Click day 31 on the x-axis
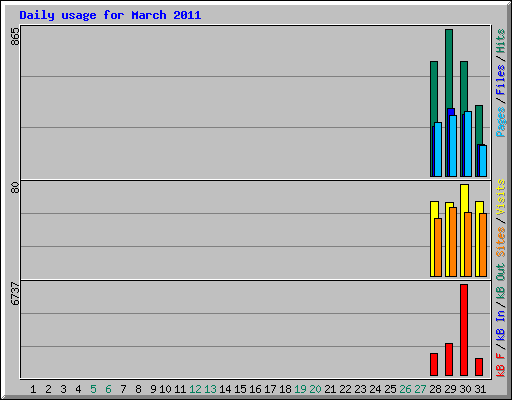Image resolution: width=512 pixels, height=400 pixels. pos(480,389)
